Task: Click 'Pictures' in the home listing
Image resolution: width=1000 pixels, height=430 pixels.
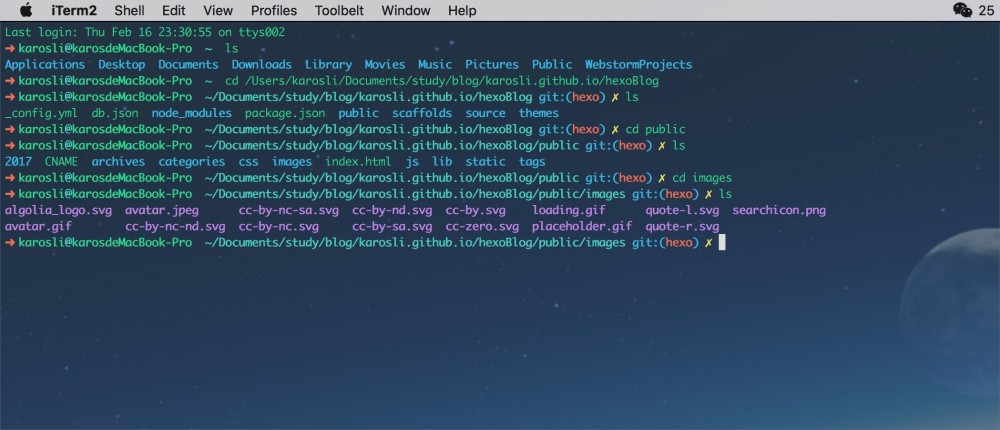Action: (492, 64)
